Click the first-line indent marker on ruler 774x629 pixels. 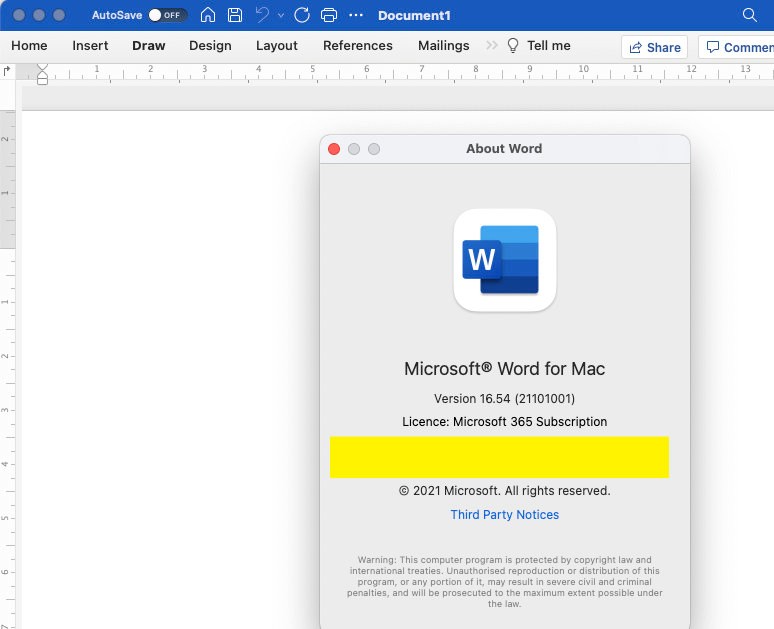click(x=42, y=67)
